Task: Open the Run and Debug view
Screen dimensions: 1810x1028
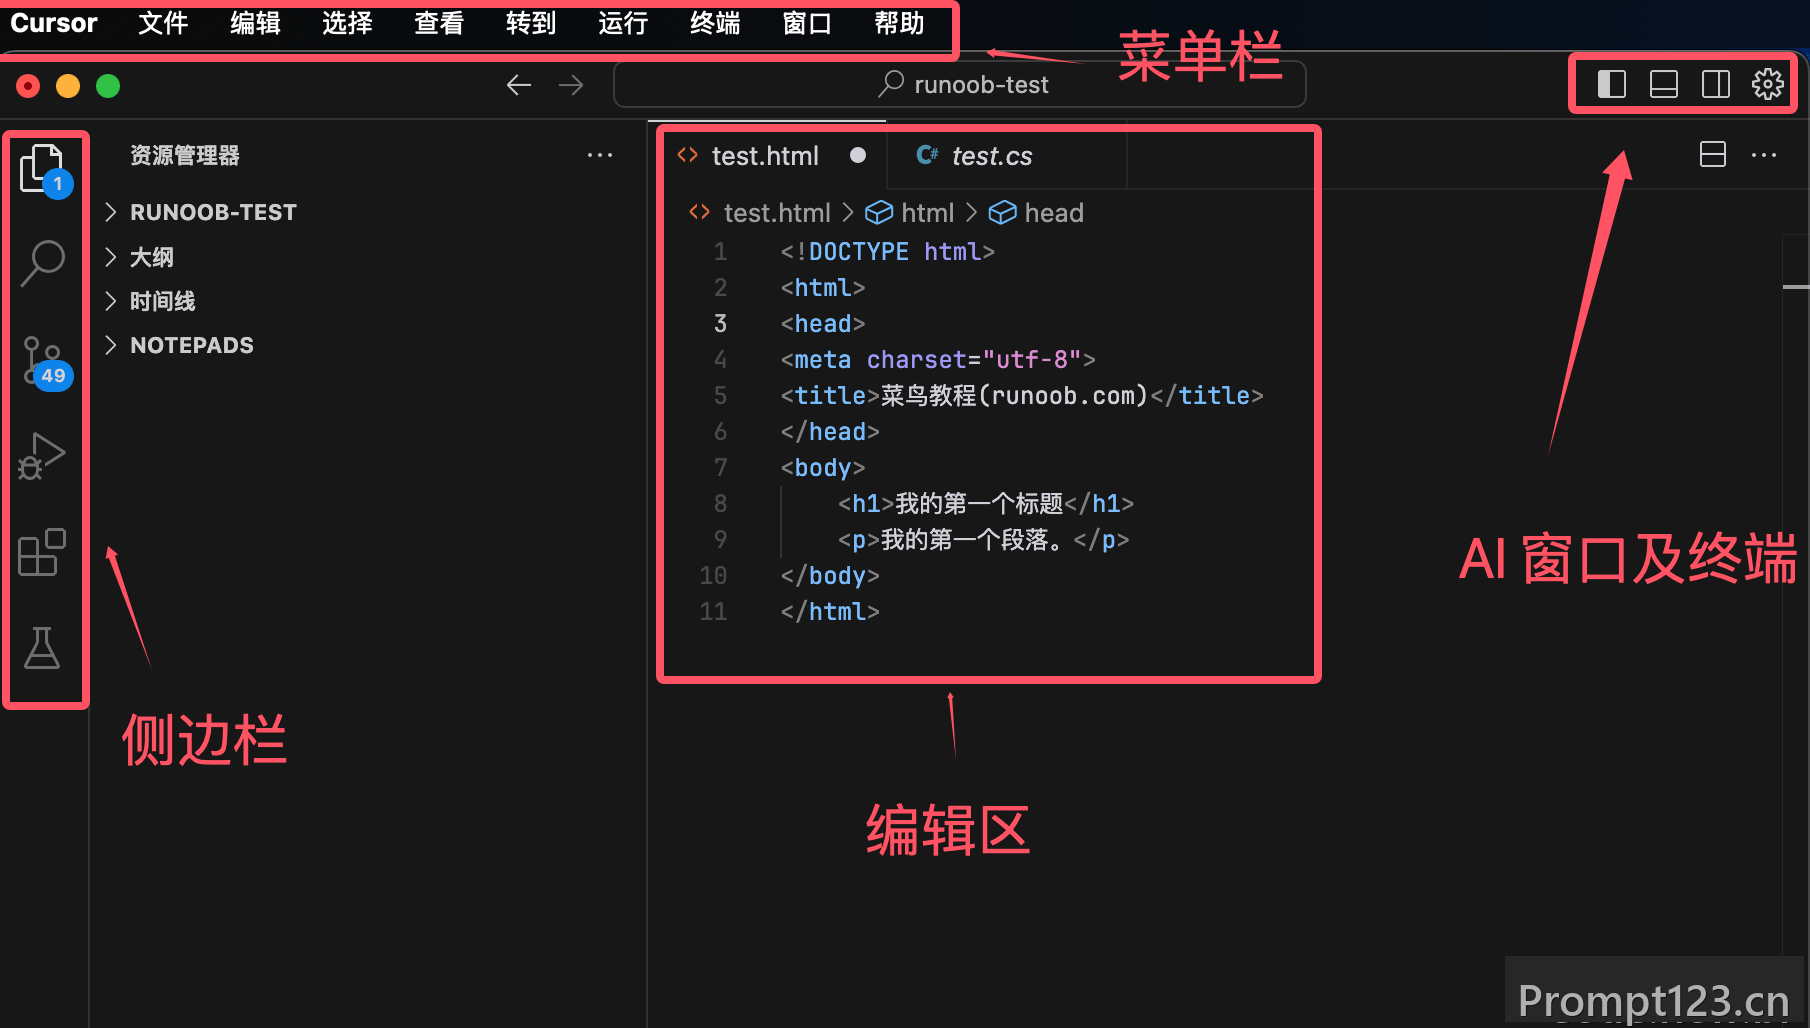Action: click(42, 456)
